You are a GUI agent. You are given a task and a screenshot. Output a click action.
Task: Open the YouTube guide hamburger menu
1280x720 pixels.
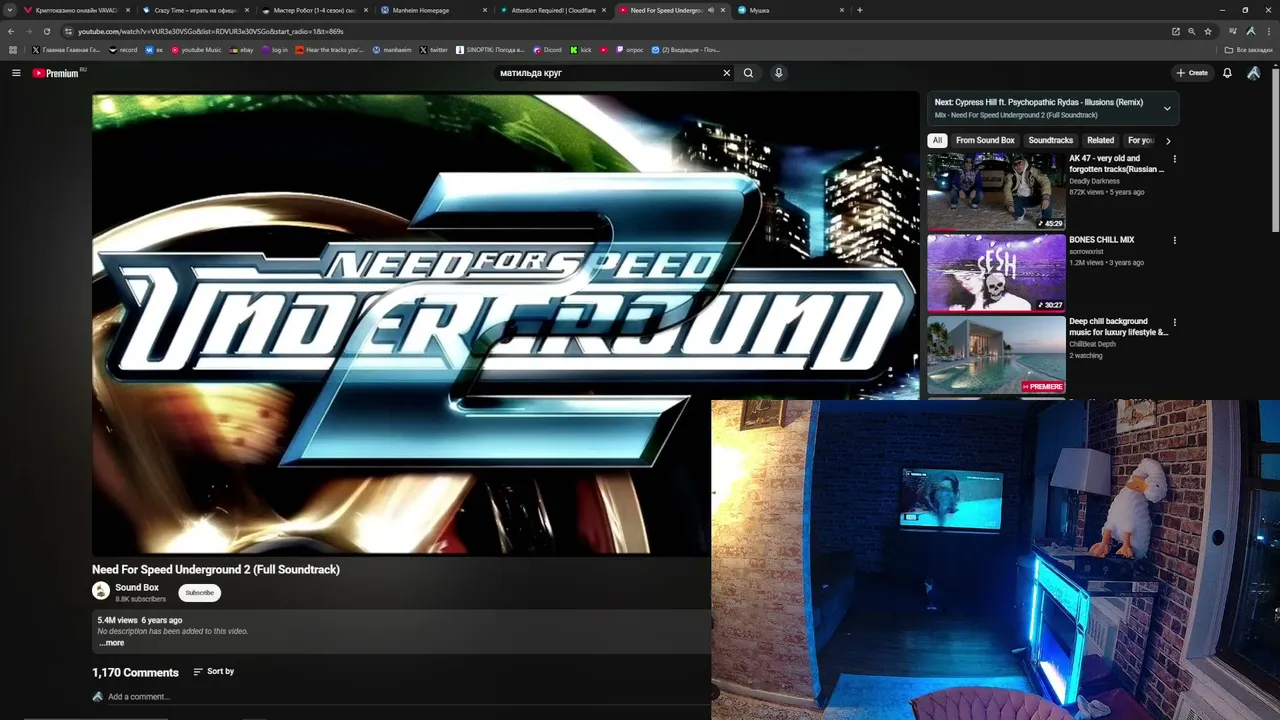pyautogui.click(x=16, y=73)
